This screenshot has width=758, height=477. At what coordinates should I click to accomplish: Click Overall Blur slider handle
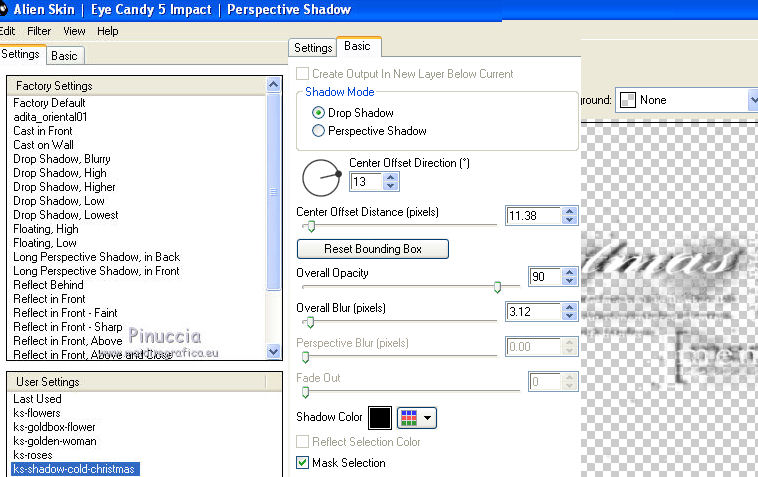point(310,322)
